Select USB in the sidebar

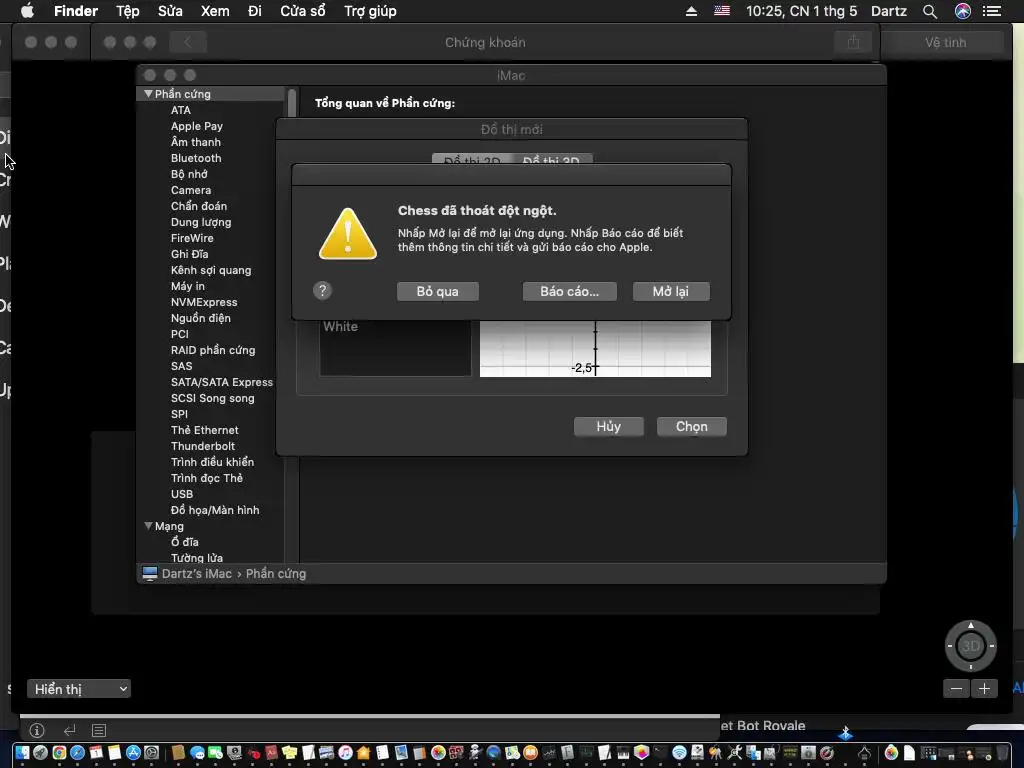[x=182, y=494]
